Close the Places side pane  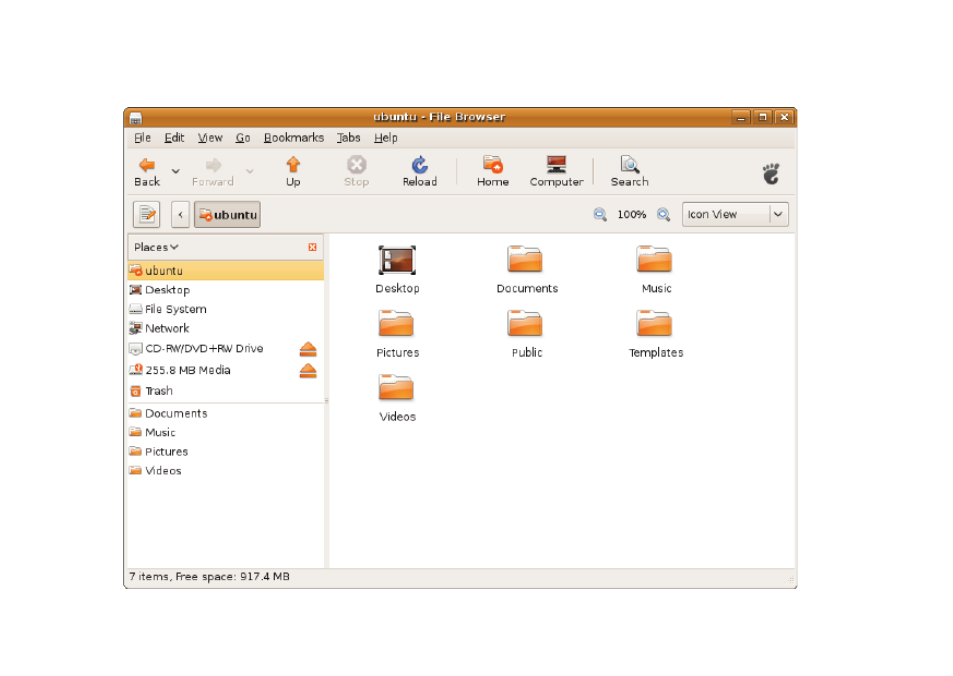(x=312, y=247)
